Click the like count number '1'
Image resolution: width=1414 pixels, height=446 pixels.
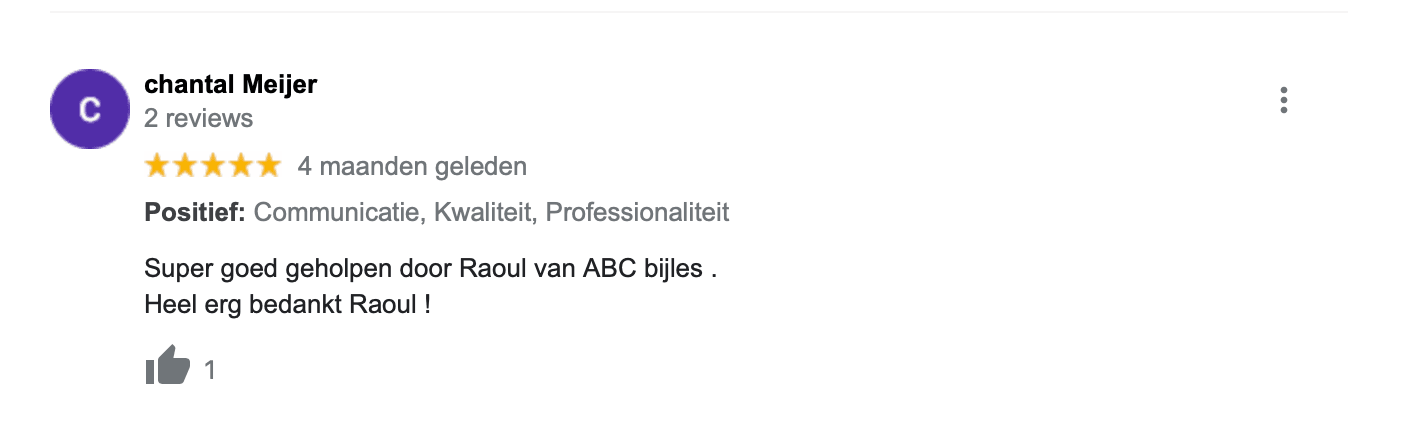tap(210, 370)
